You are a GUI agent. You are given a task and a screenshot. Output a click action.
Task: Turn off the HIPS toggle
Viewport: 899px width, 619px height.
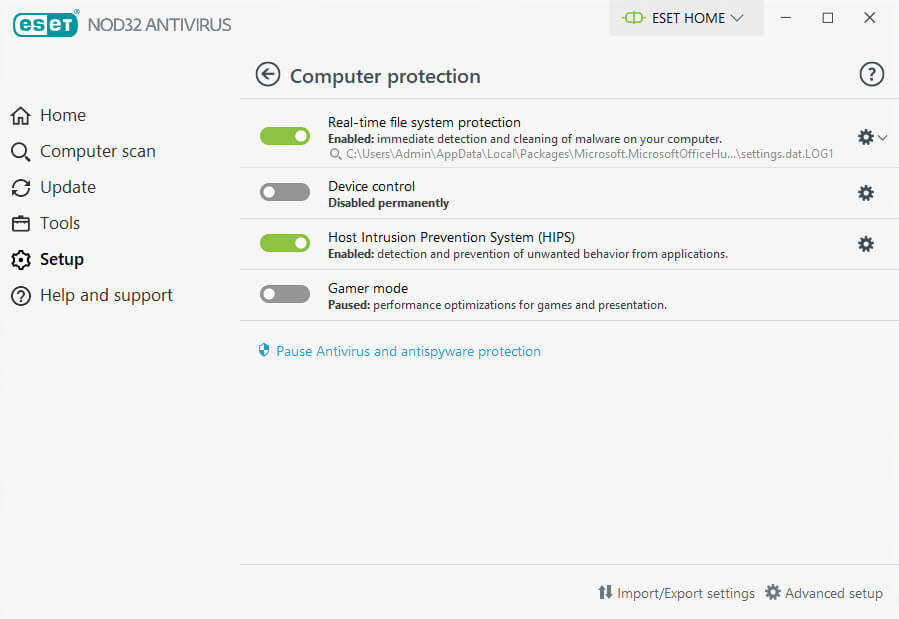click(x=285, y=243)
